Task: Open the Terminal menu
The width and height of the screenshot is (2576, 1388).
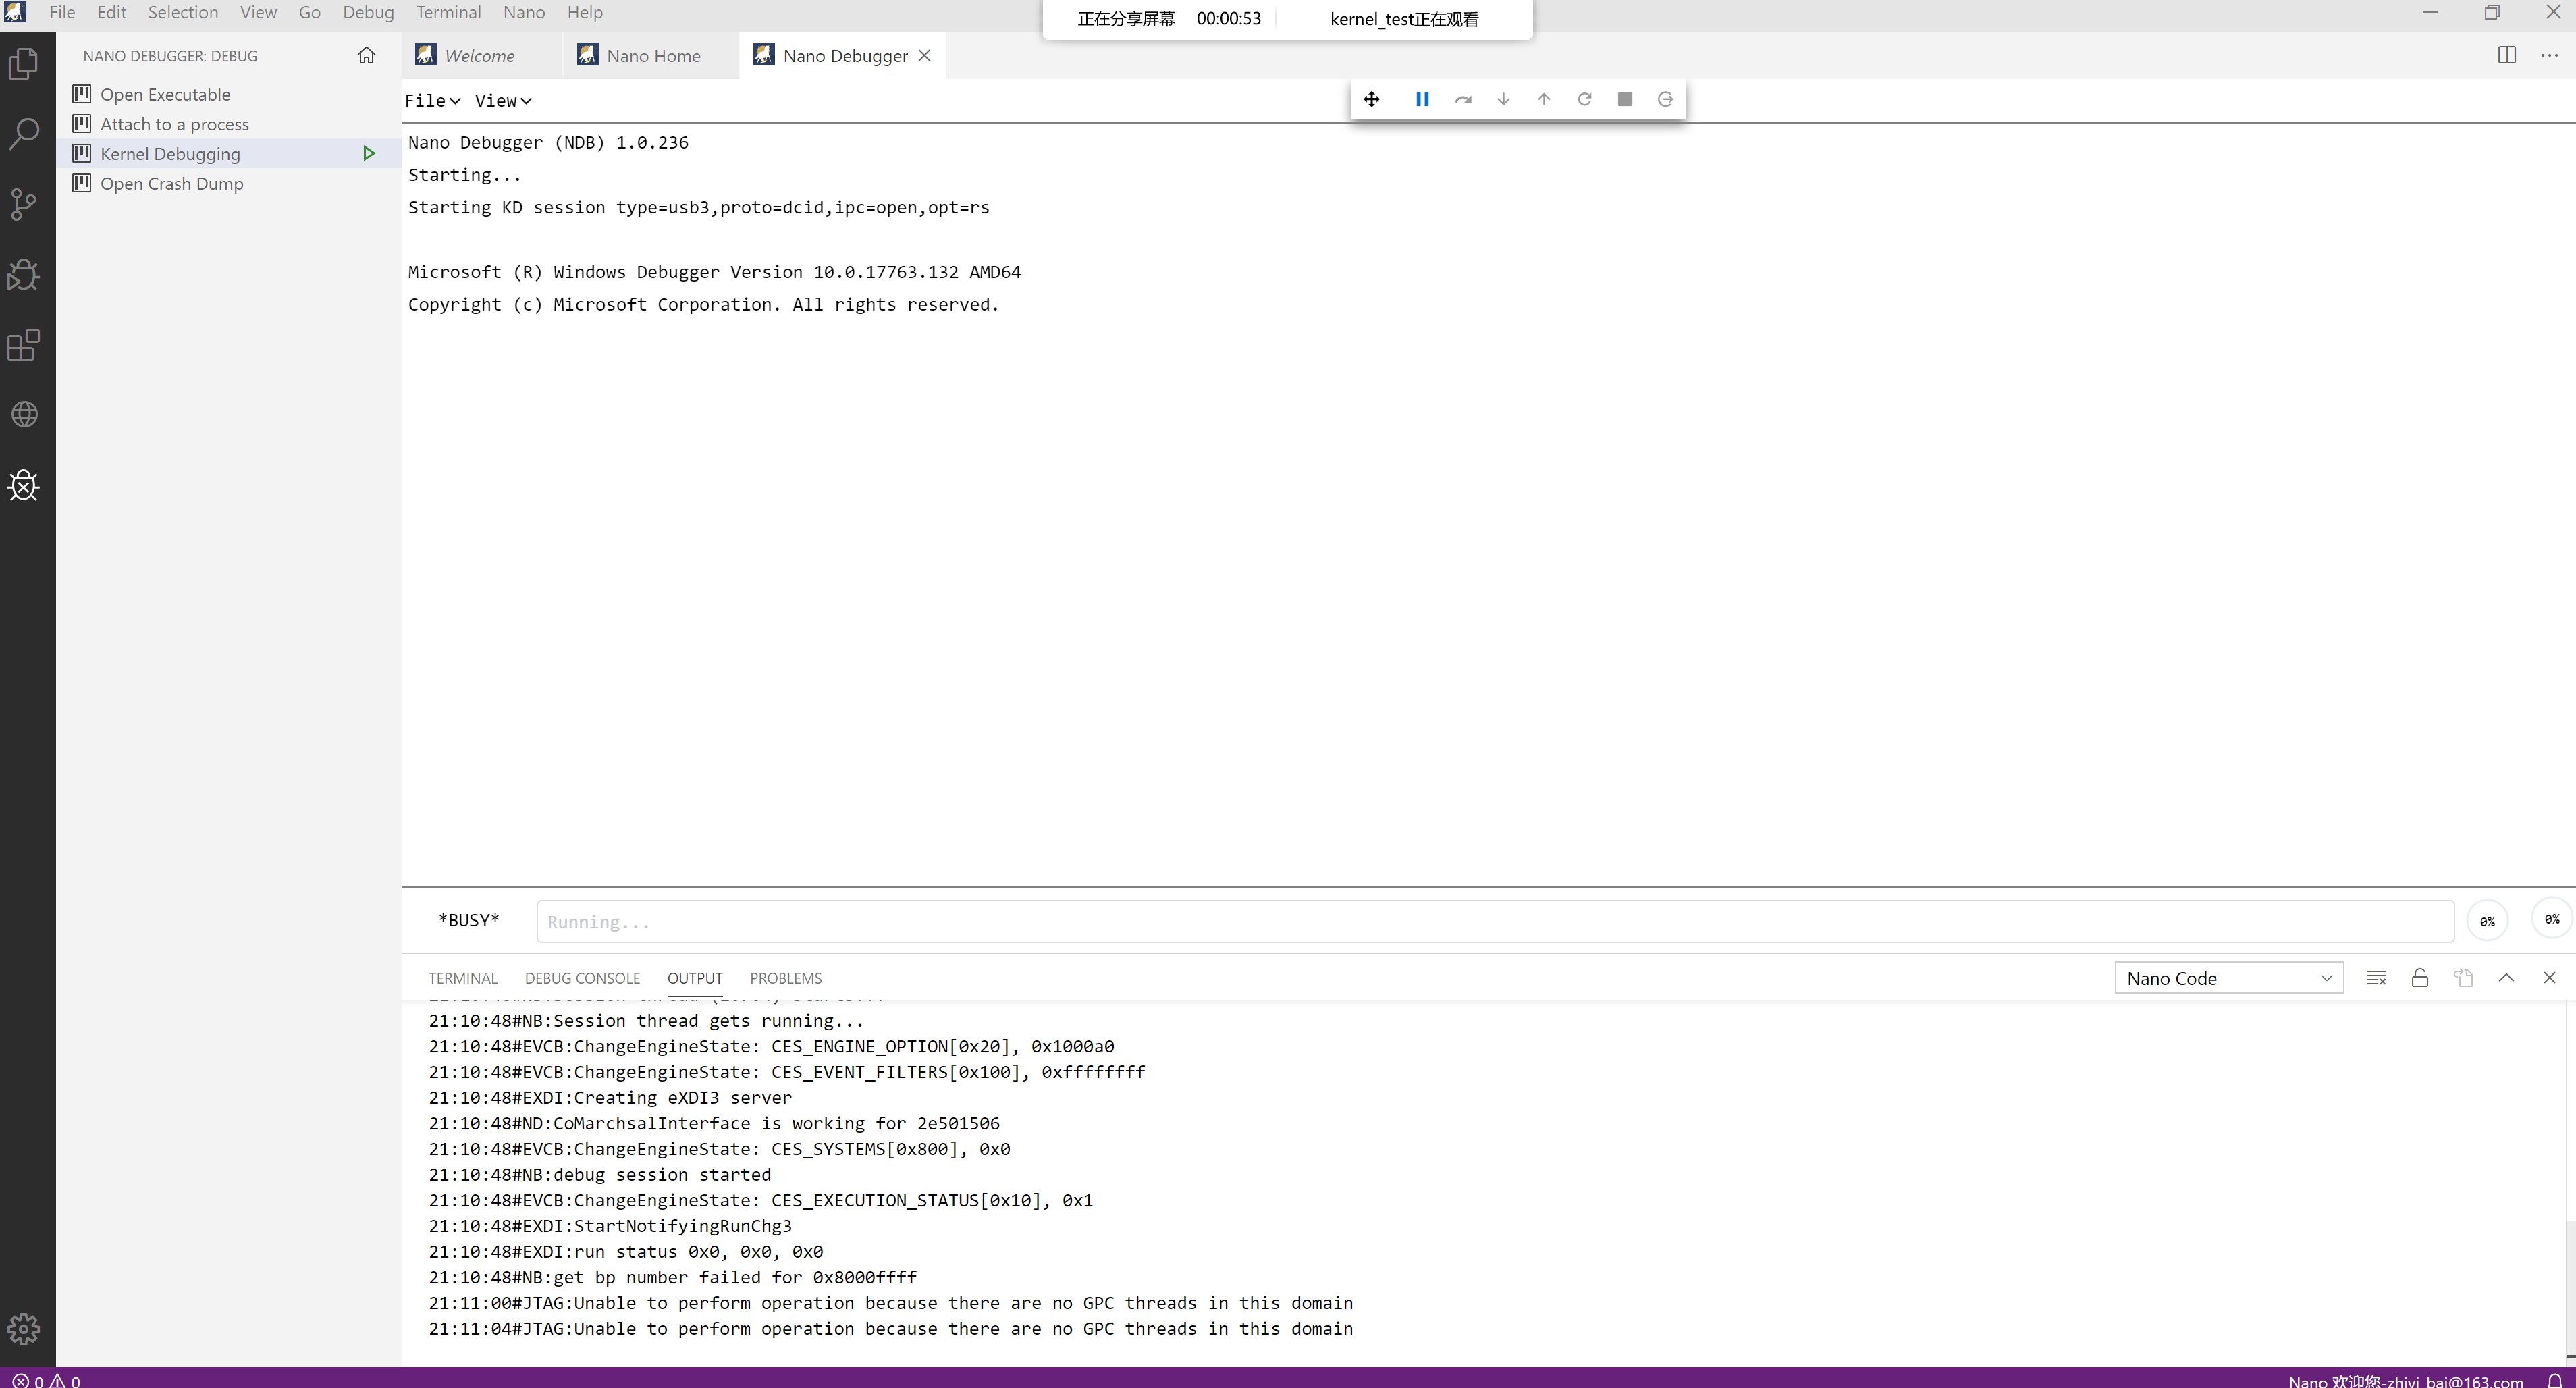Action: point(448,12)
